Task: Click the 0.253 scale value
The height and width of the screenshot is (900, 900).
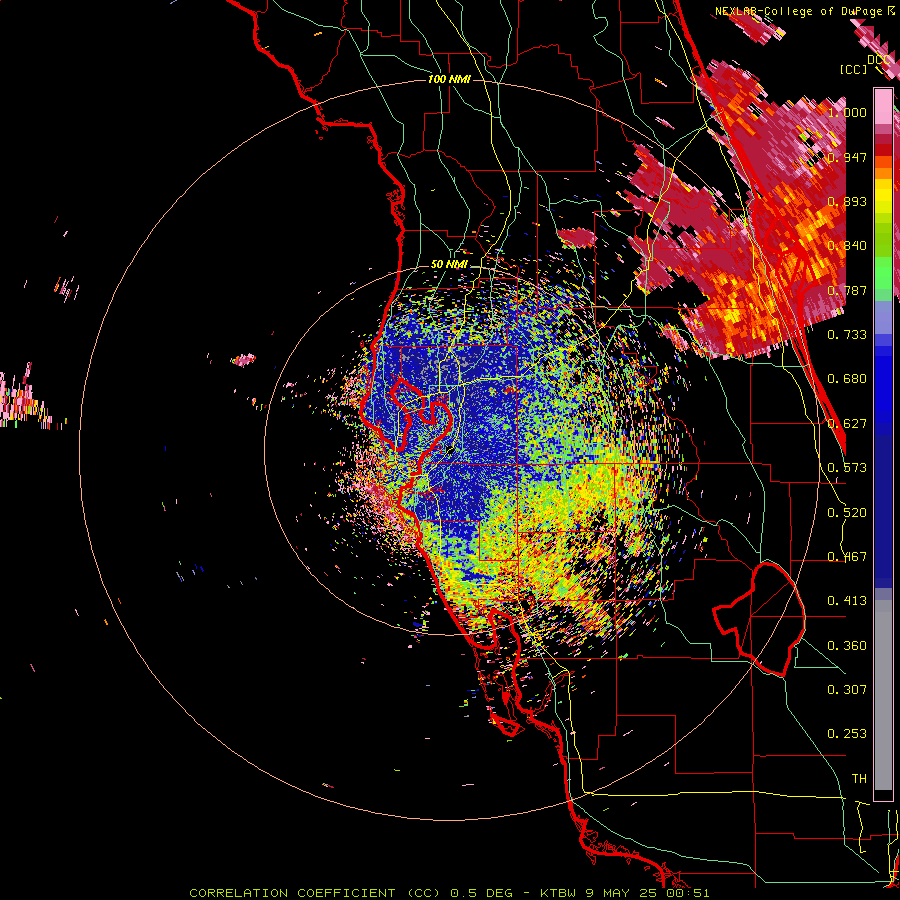Action: click(847, 734)
